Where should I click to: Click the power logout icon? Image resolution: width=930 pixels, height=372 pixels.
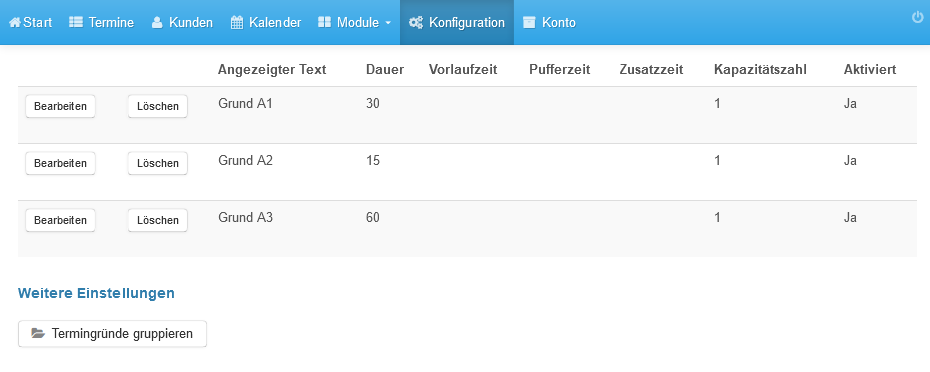(918, 17)
